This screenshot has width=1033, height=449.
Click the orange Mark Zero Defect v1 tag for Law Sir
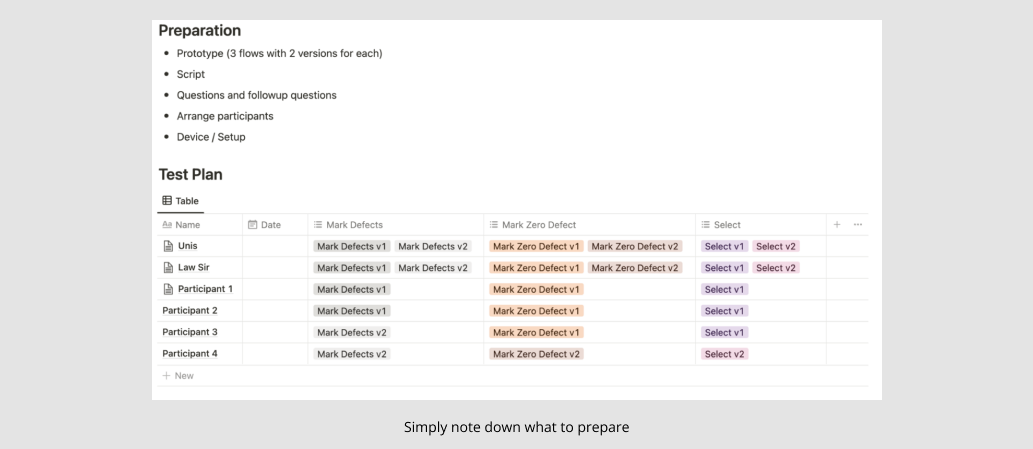(x=536, y=268)
